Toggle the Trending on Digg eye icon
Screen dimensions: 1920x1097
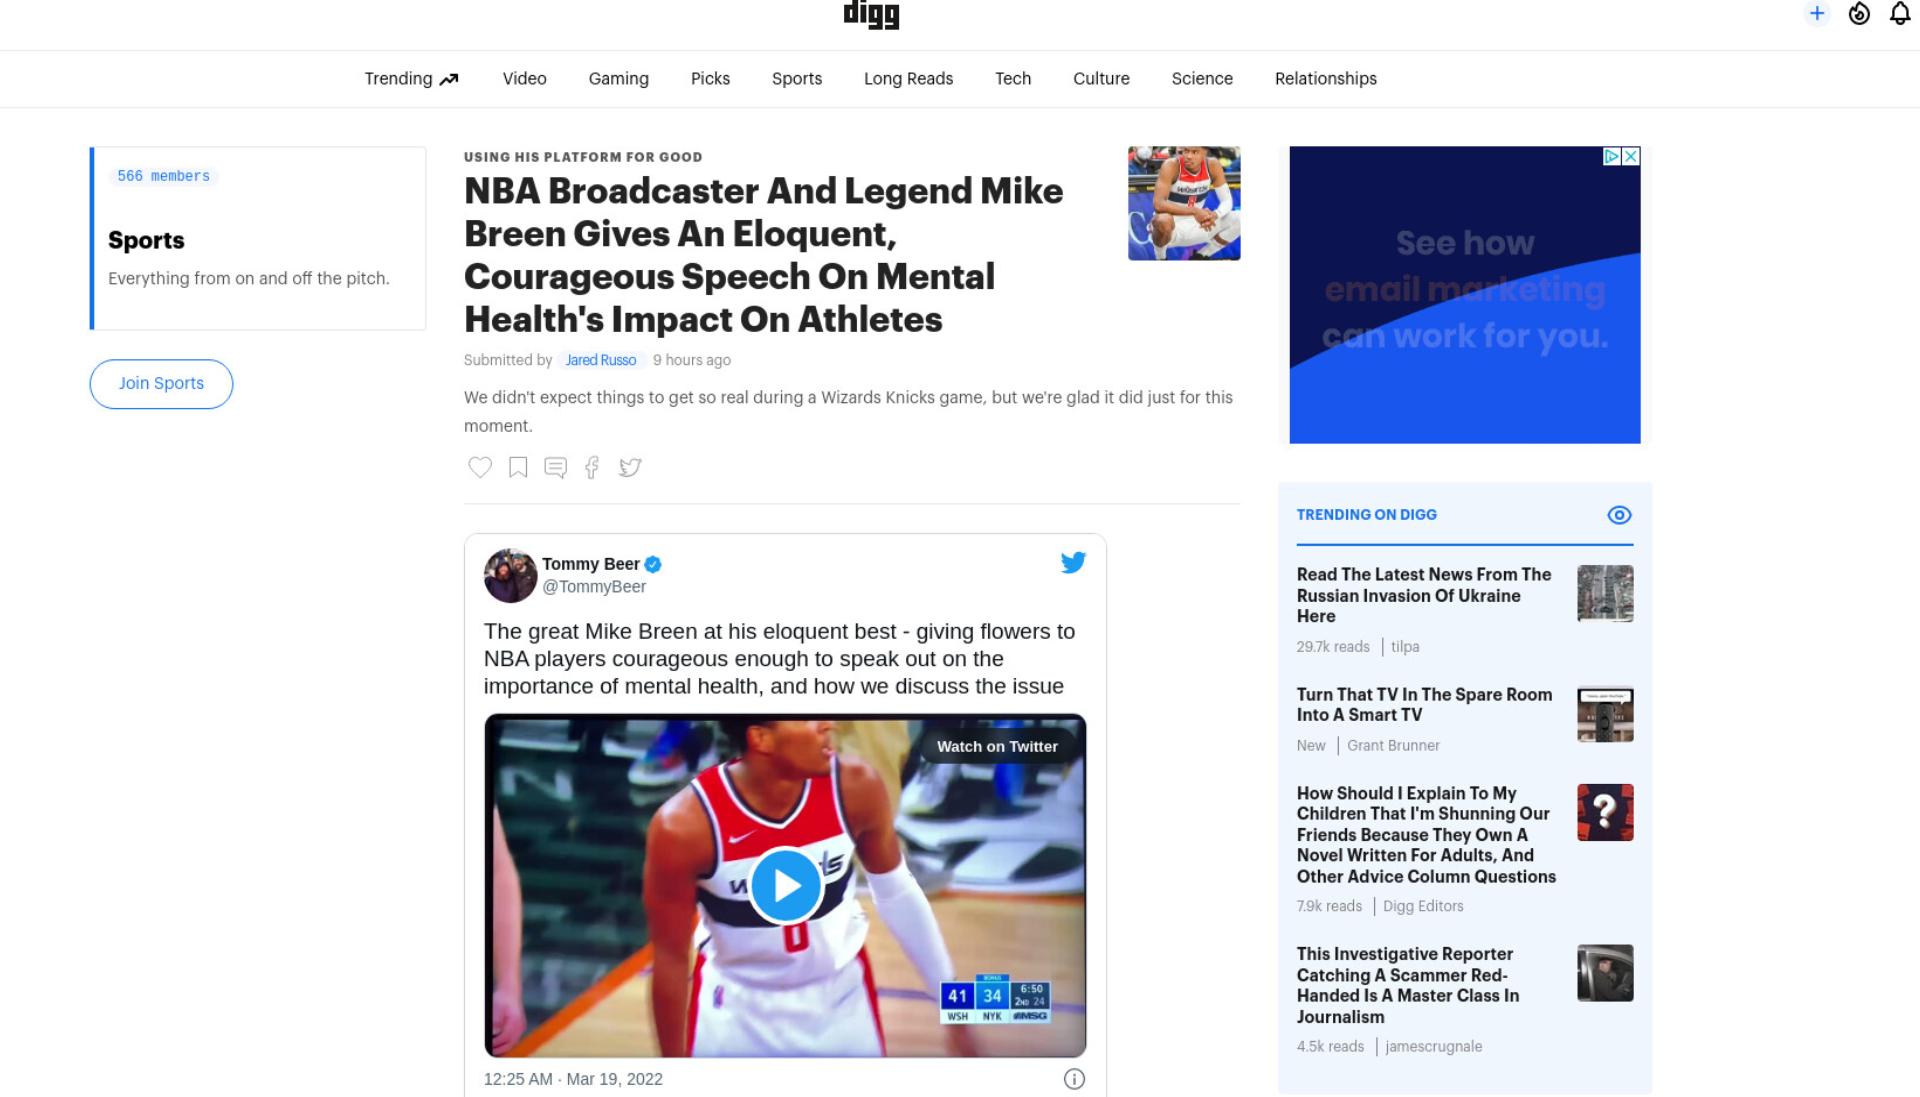tap(1619, 515)
